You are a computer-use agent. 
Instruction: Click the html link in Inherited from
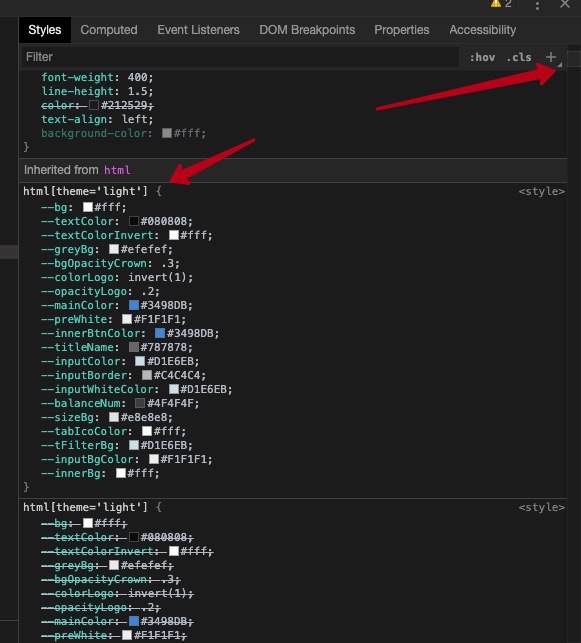[x=117, y=170]
